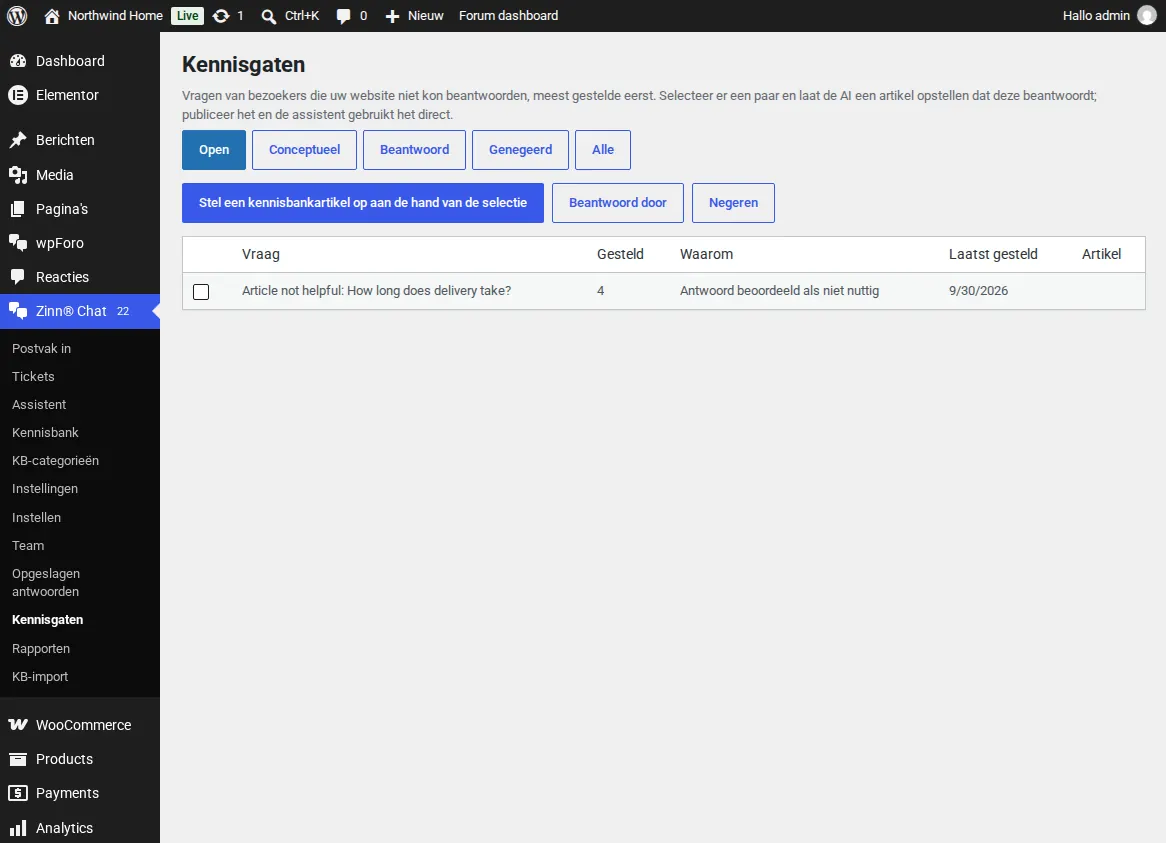Click the Media library icon
The height and width of the screenshot is (843, 1166).
[x=18, y=175]
